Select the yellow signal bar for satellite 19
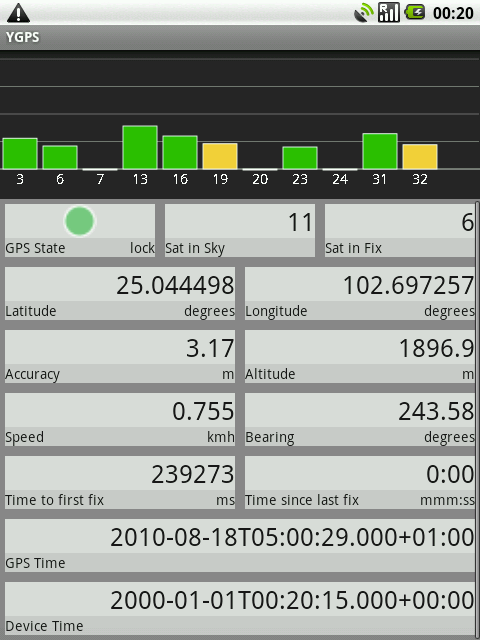The height and width of the screenshot is (640, 480). click(220, 156)
